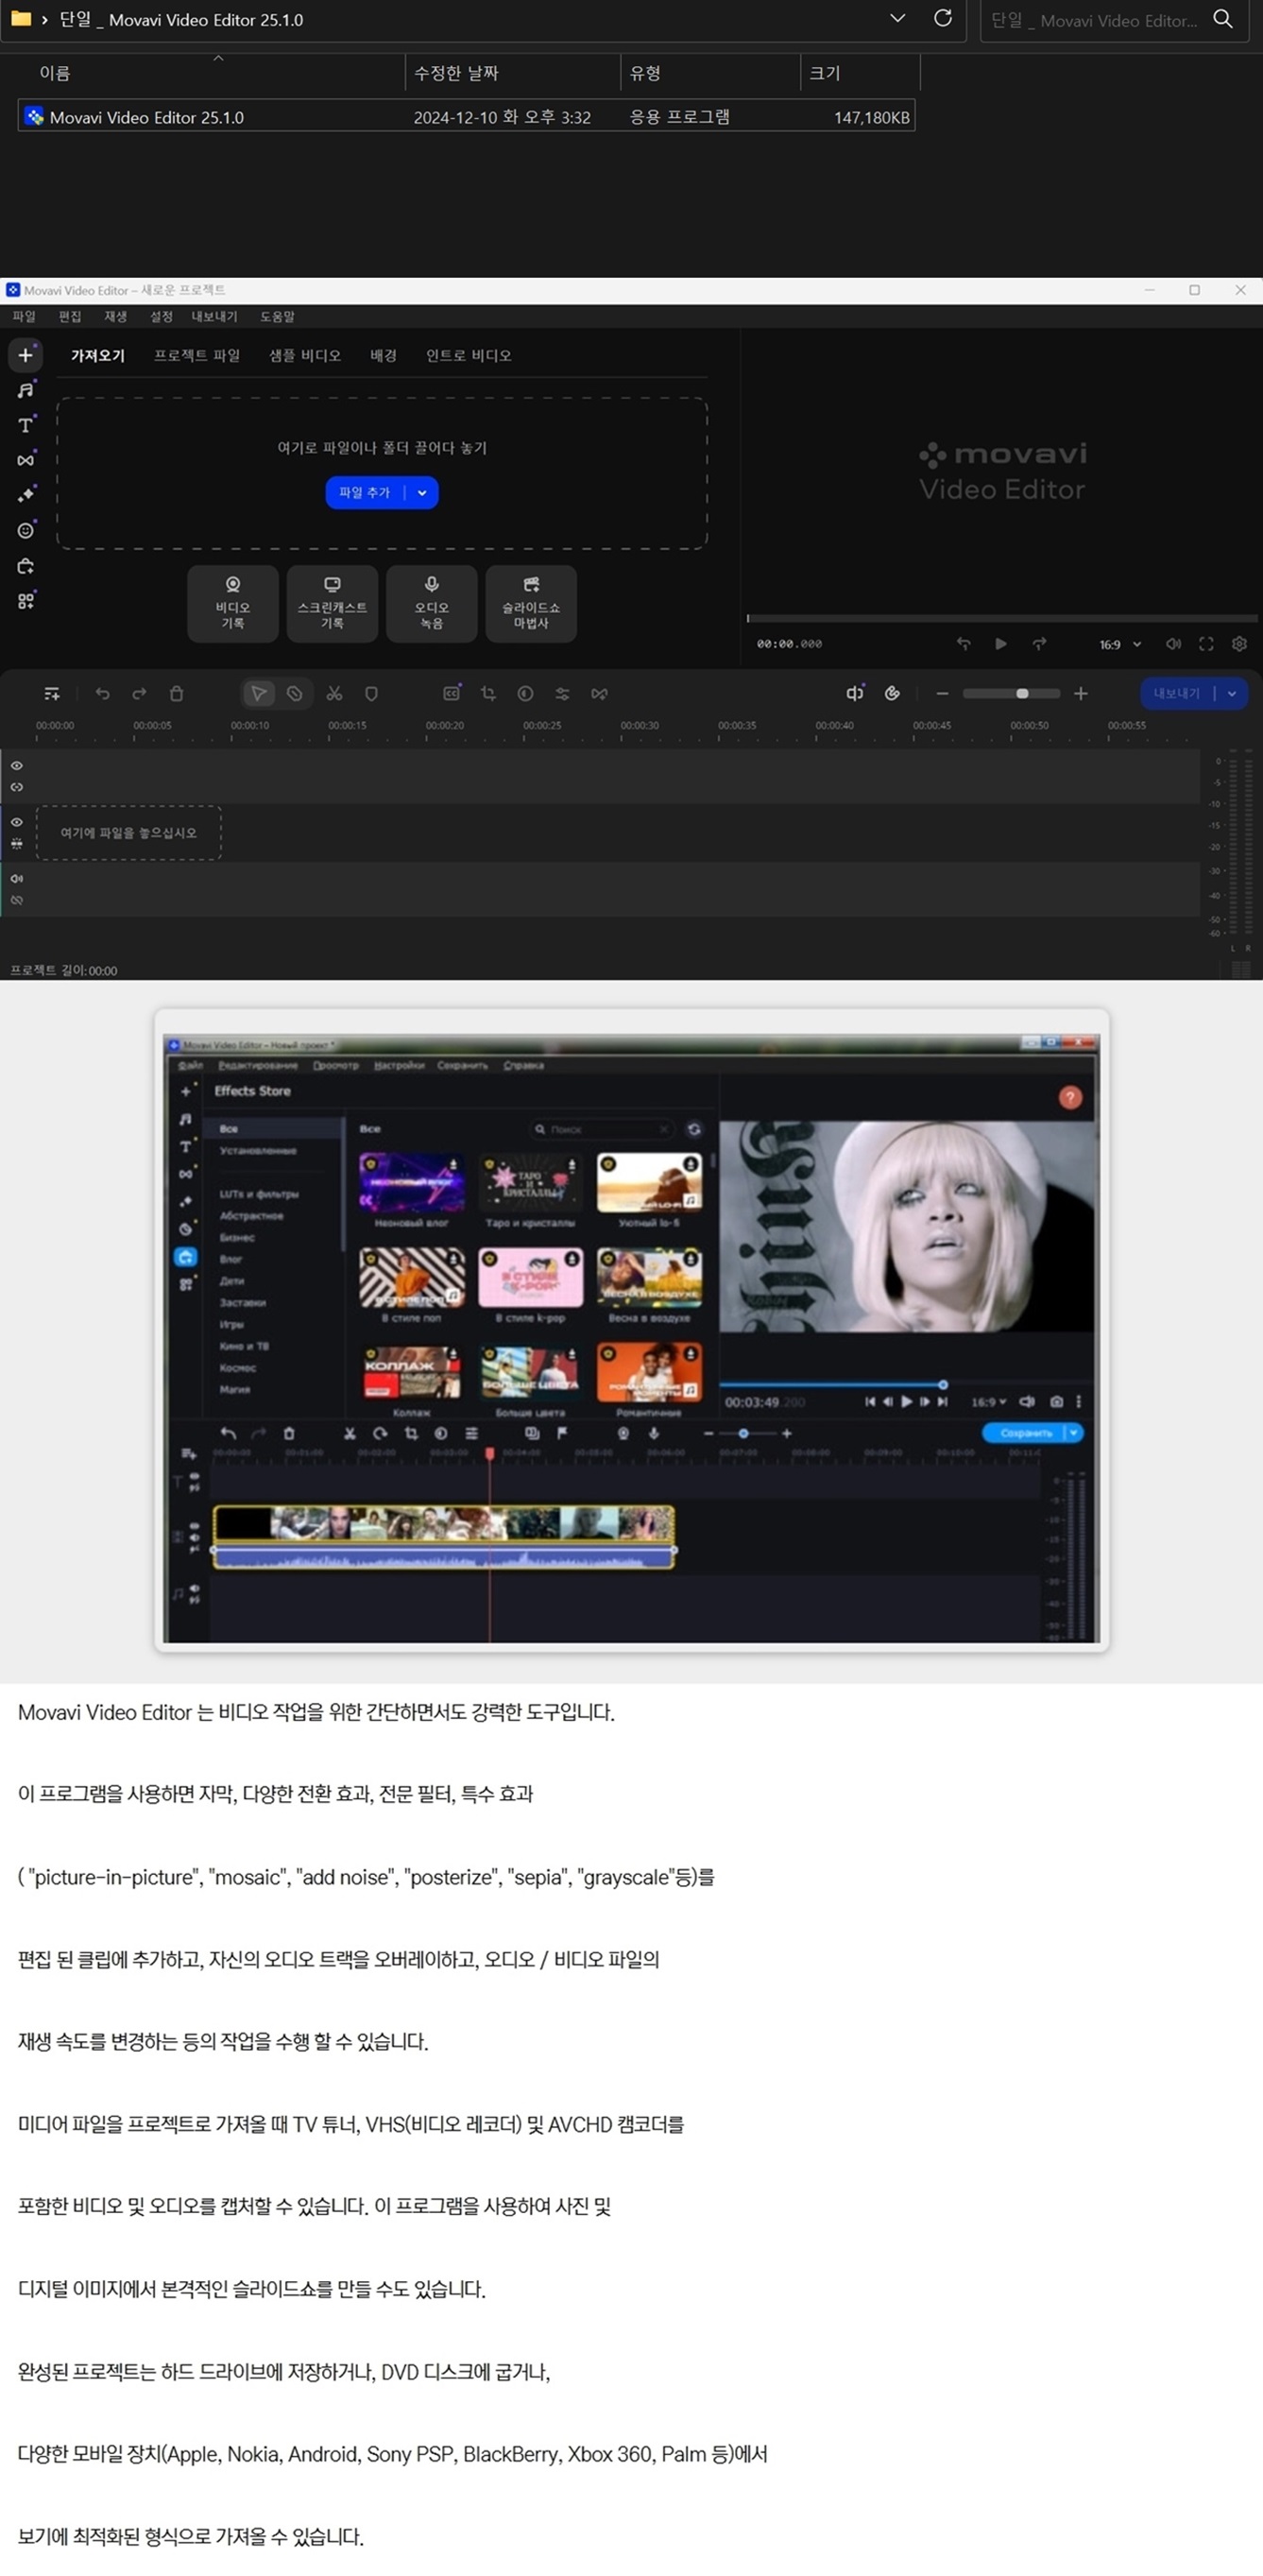Expand the Add Files dropdown arrow

(x=422, y=492)
